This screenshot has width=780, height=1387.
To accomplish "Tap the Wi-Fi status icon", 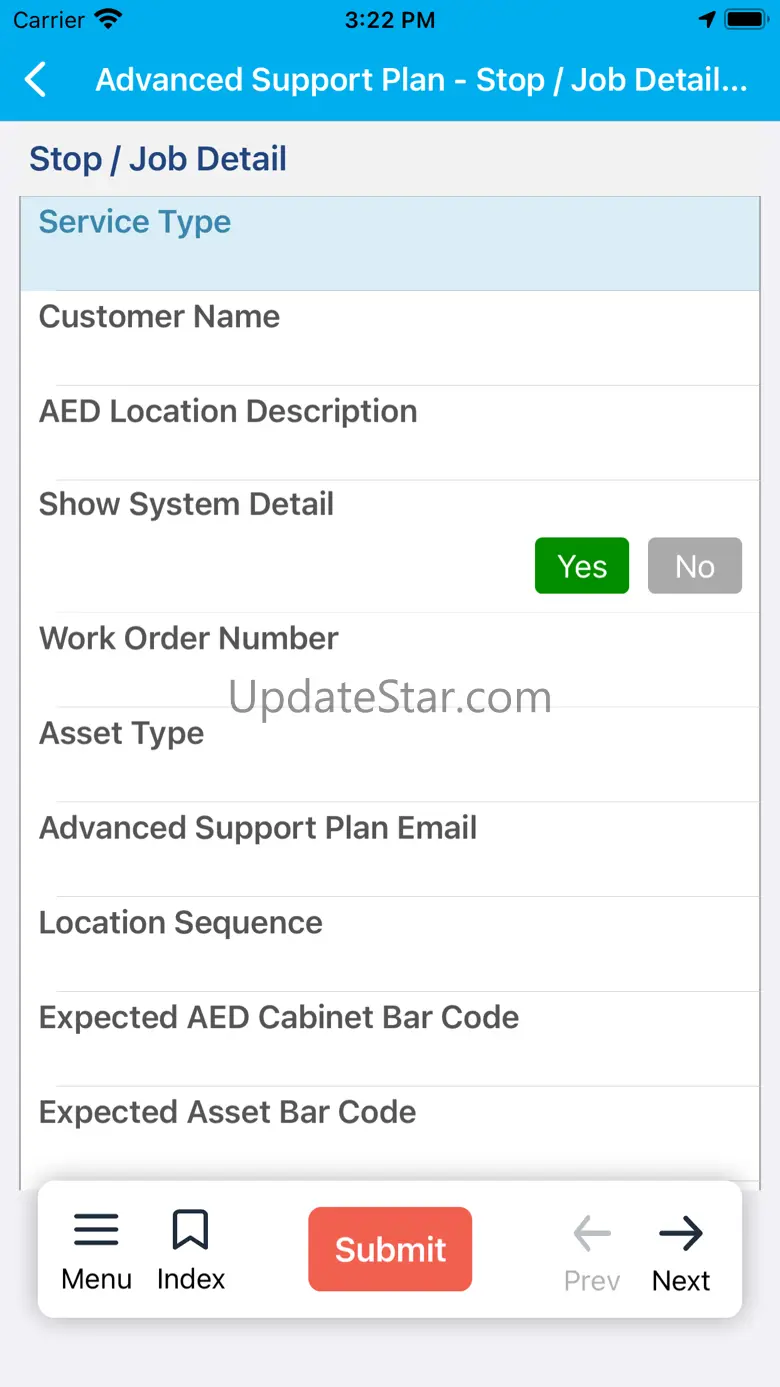I will click(107, 19).
